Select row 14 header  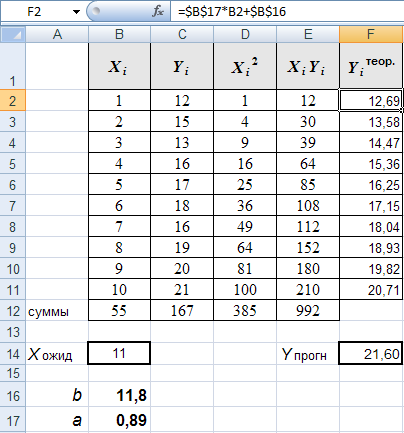pos(13,353)
